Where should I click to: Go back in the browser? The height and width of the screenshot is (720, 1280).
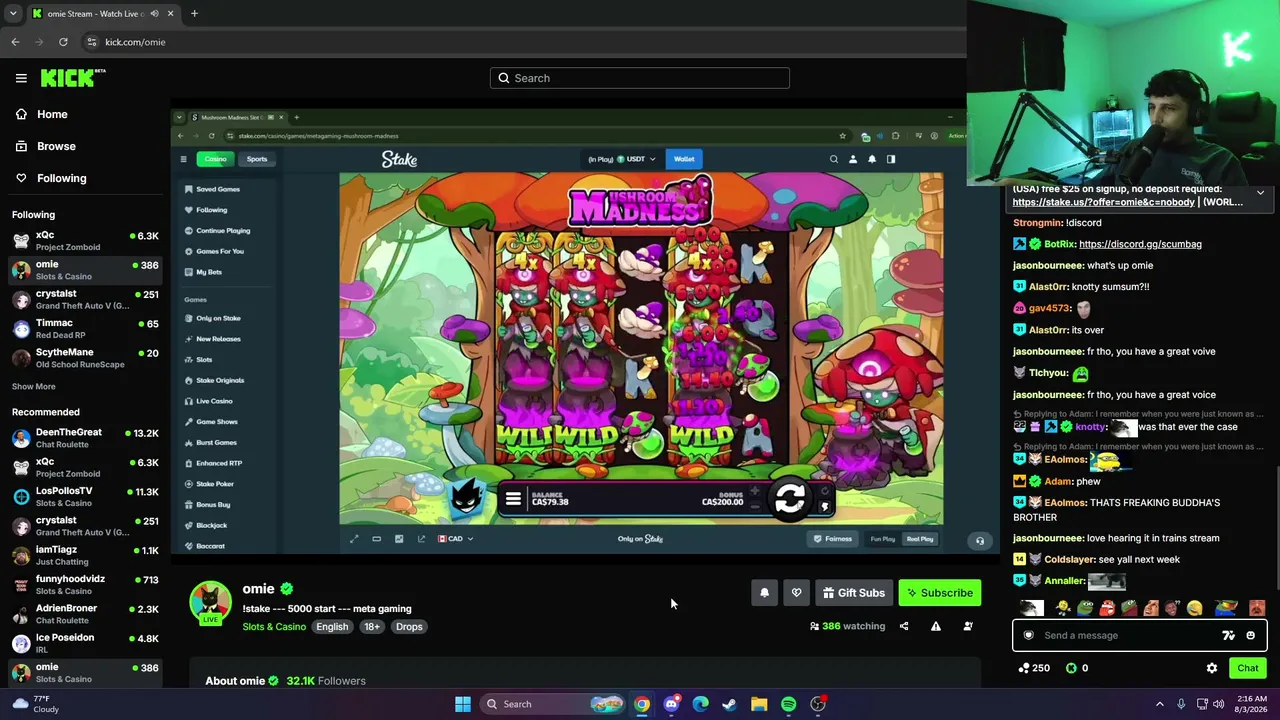[15, 42]
